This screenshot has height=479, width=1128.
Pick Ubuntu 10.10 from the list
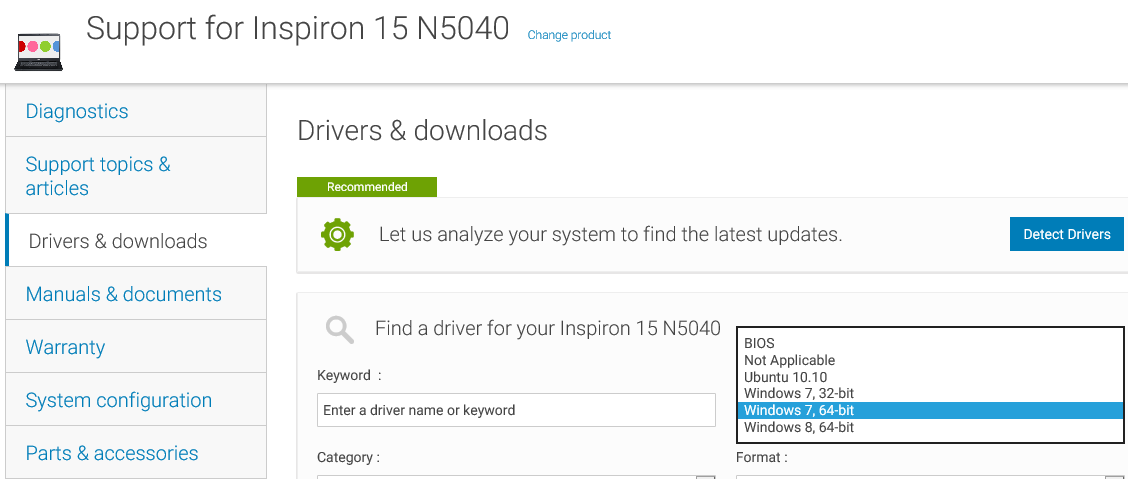[929, 377]
